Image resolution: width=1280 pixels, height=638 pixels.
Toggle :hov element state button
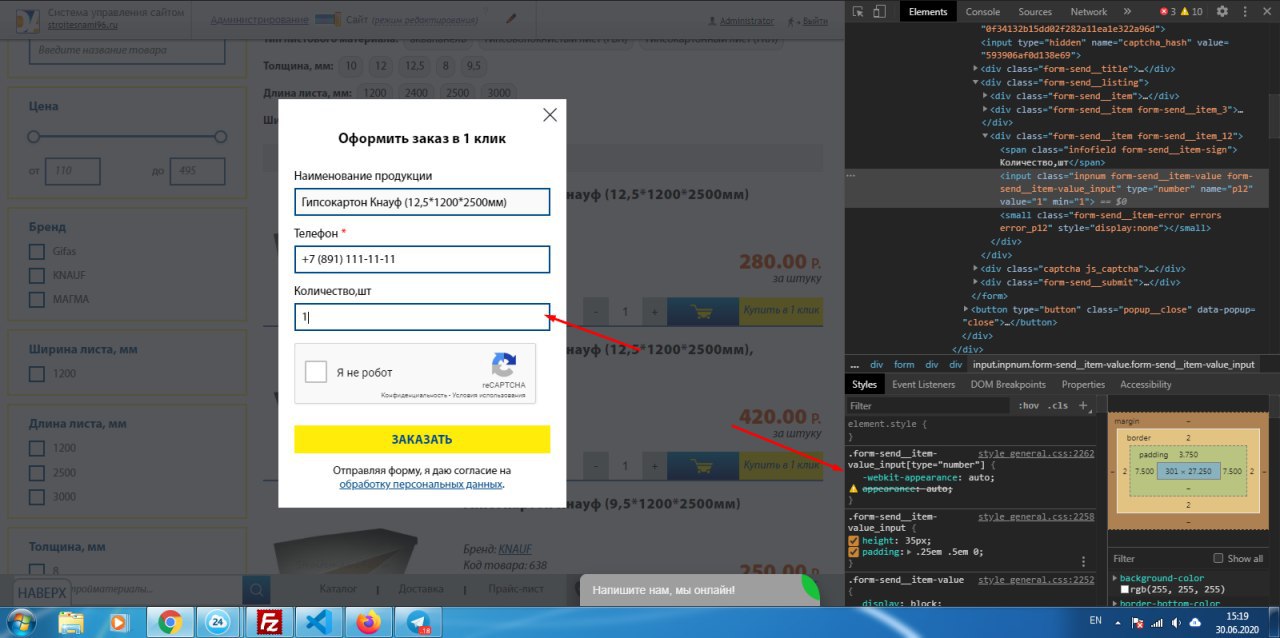1028,406
